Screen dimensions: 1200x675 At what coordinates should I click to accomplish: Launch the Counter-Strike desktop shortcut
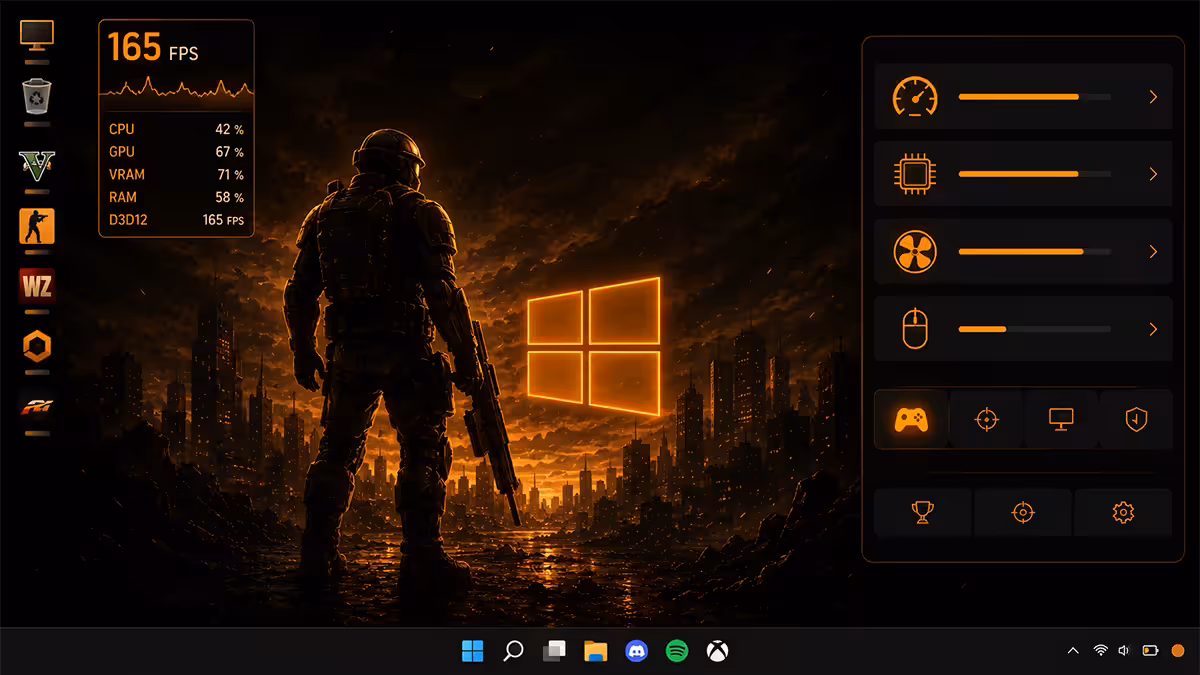coord(37,227)
